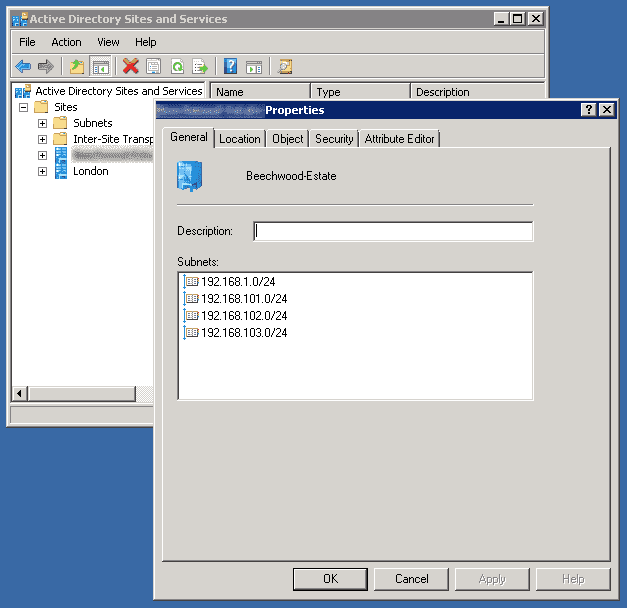Viewport: 627px width, 608px height.
Task: Open the Properties sheet toolbar icon
Action: tap(154, 66)
